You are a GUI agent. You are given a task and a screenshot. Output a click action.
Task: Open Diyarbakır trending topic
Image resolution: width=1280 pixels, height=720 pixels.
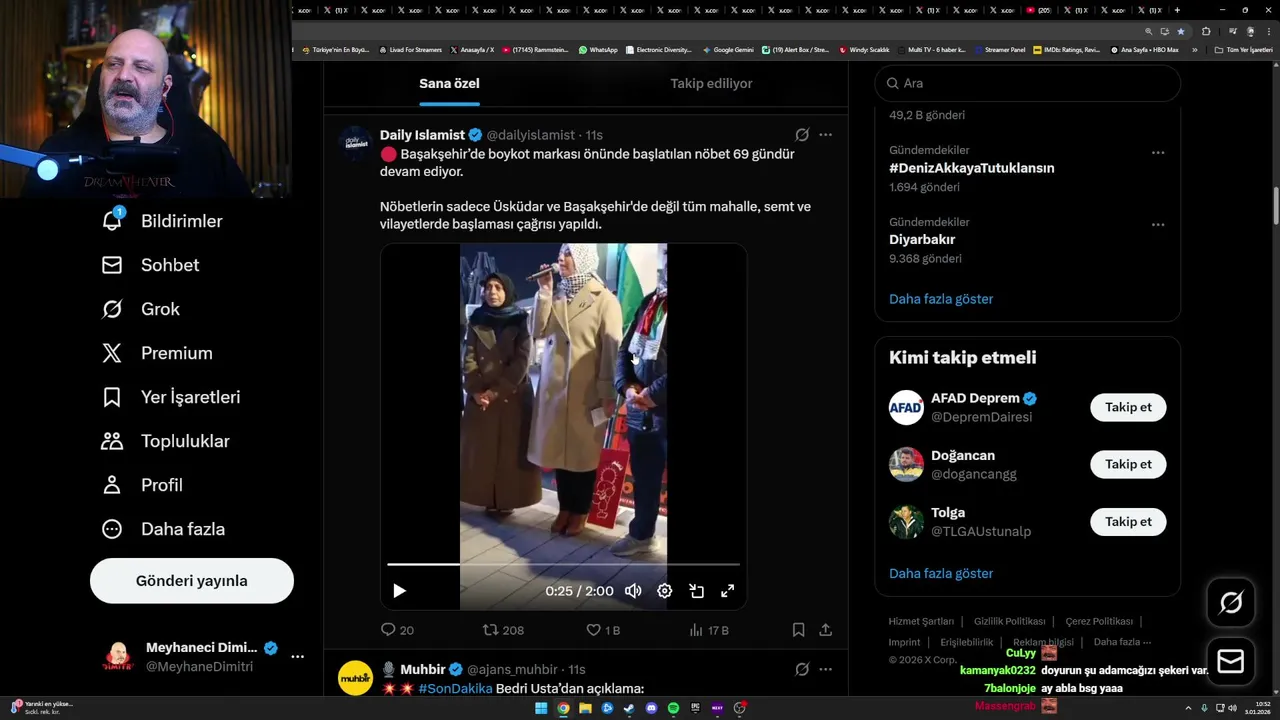point(922,240)
